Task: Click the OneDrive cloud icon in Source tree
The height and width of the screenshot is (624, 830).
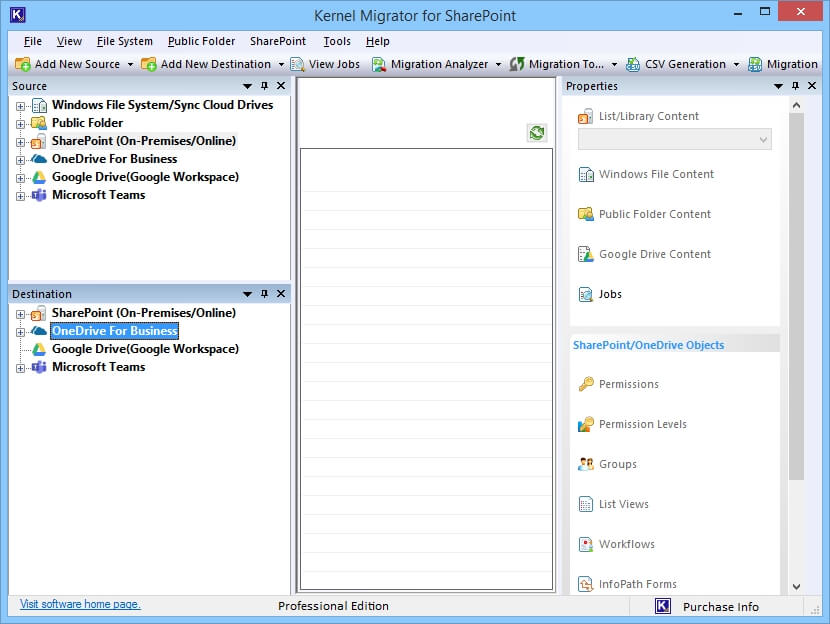Action: tap(39, 159)
